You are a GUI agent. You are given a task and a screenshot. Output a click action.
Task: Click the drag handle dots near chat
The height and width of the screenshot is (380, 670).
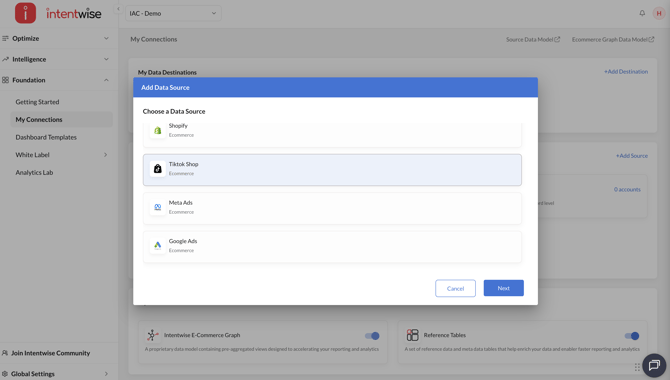click(637, 367)
